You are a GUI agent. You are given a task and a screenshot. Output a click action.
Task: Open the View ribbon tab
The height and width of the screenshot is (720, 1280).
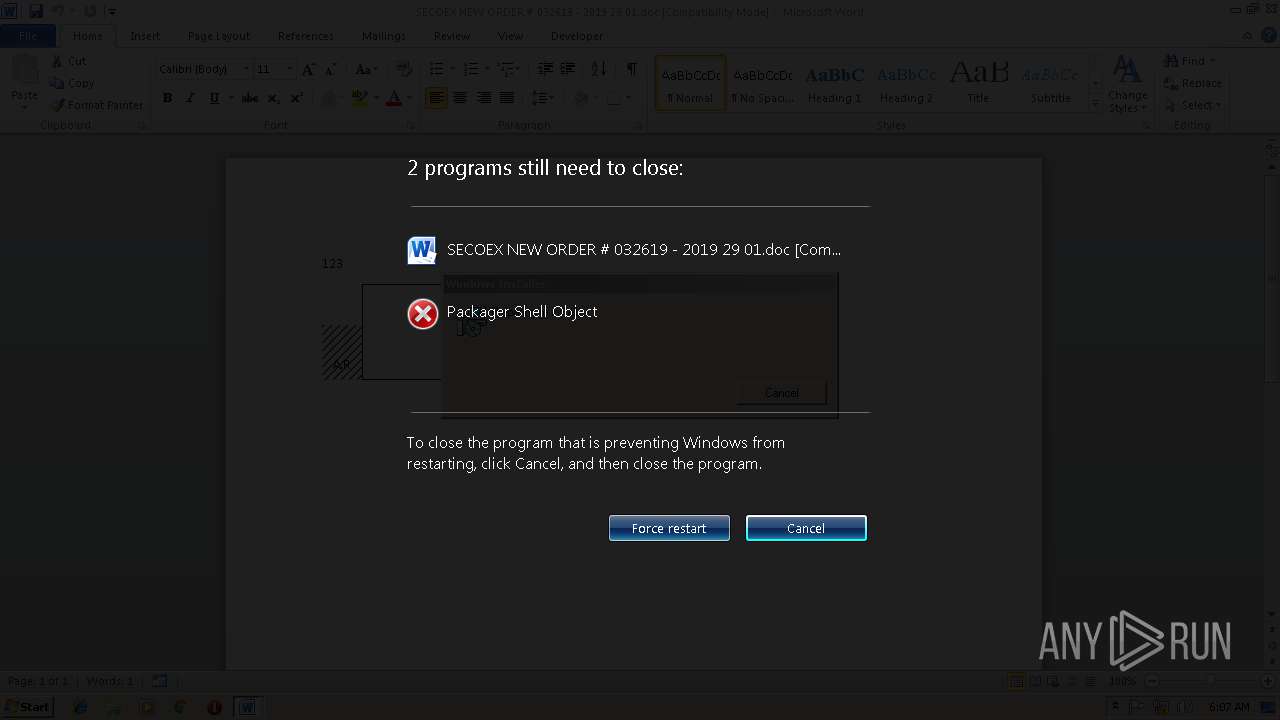(x=510, y=36)
